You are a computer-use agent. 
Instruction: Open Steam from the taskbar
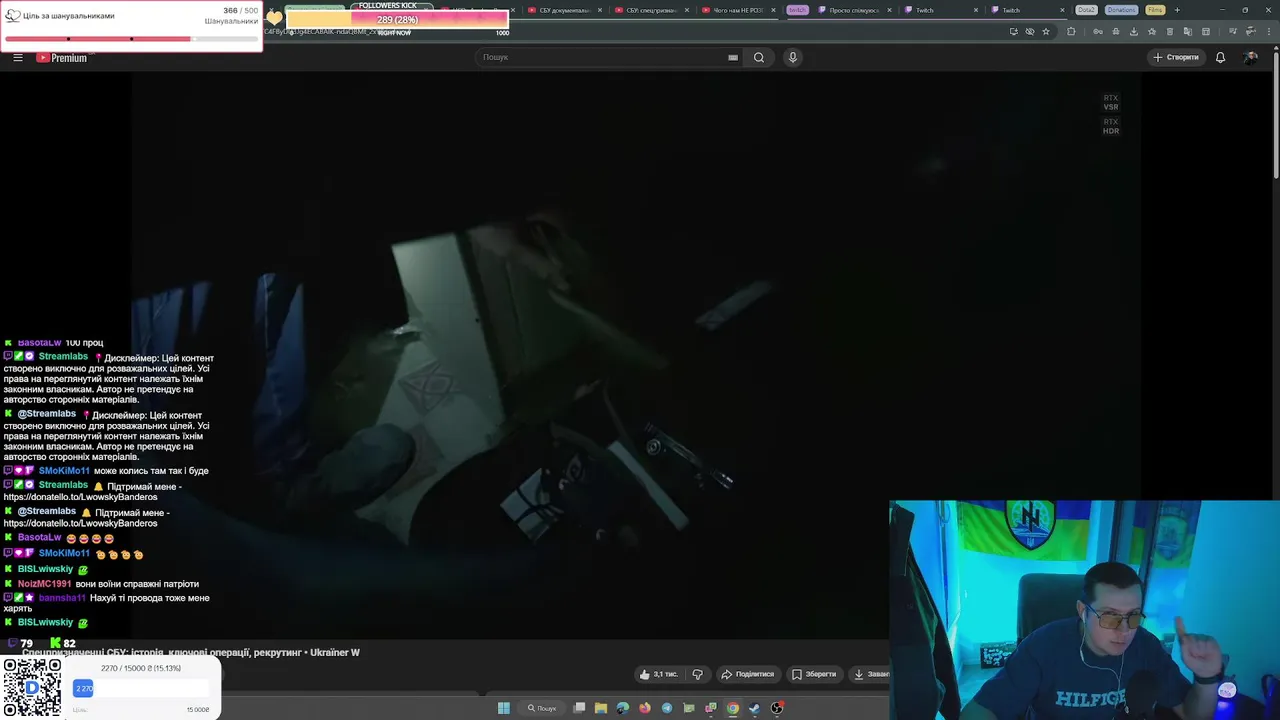[x=755, y=708]
